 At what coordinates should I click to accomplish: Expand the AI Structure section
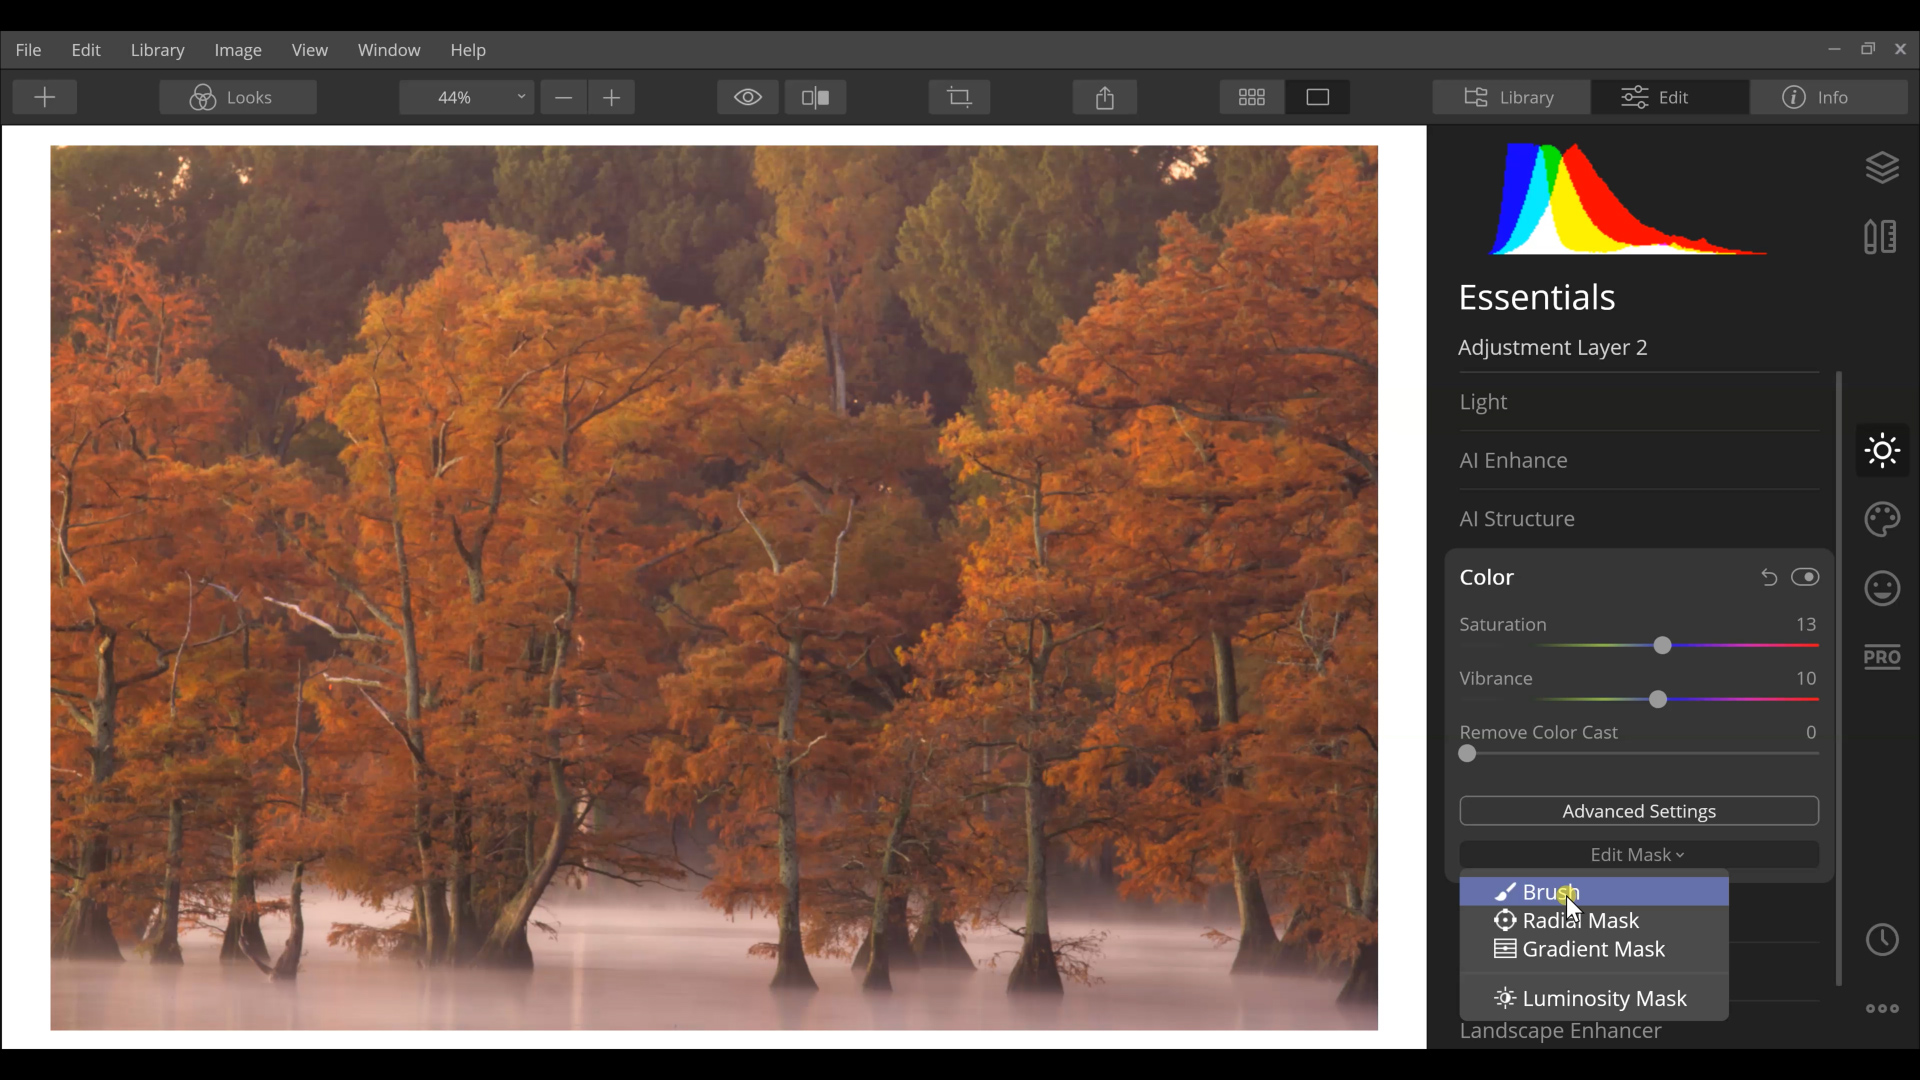(1638, 519)
